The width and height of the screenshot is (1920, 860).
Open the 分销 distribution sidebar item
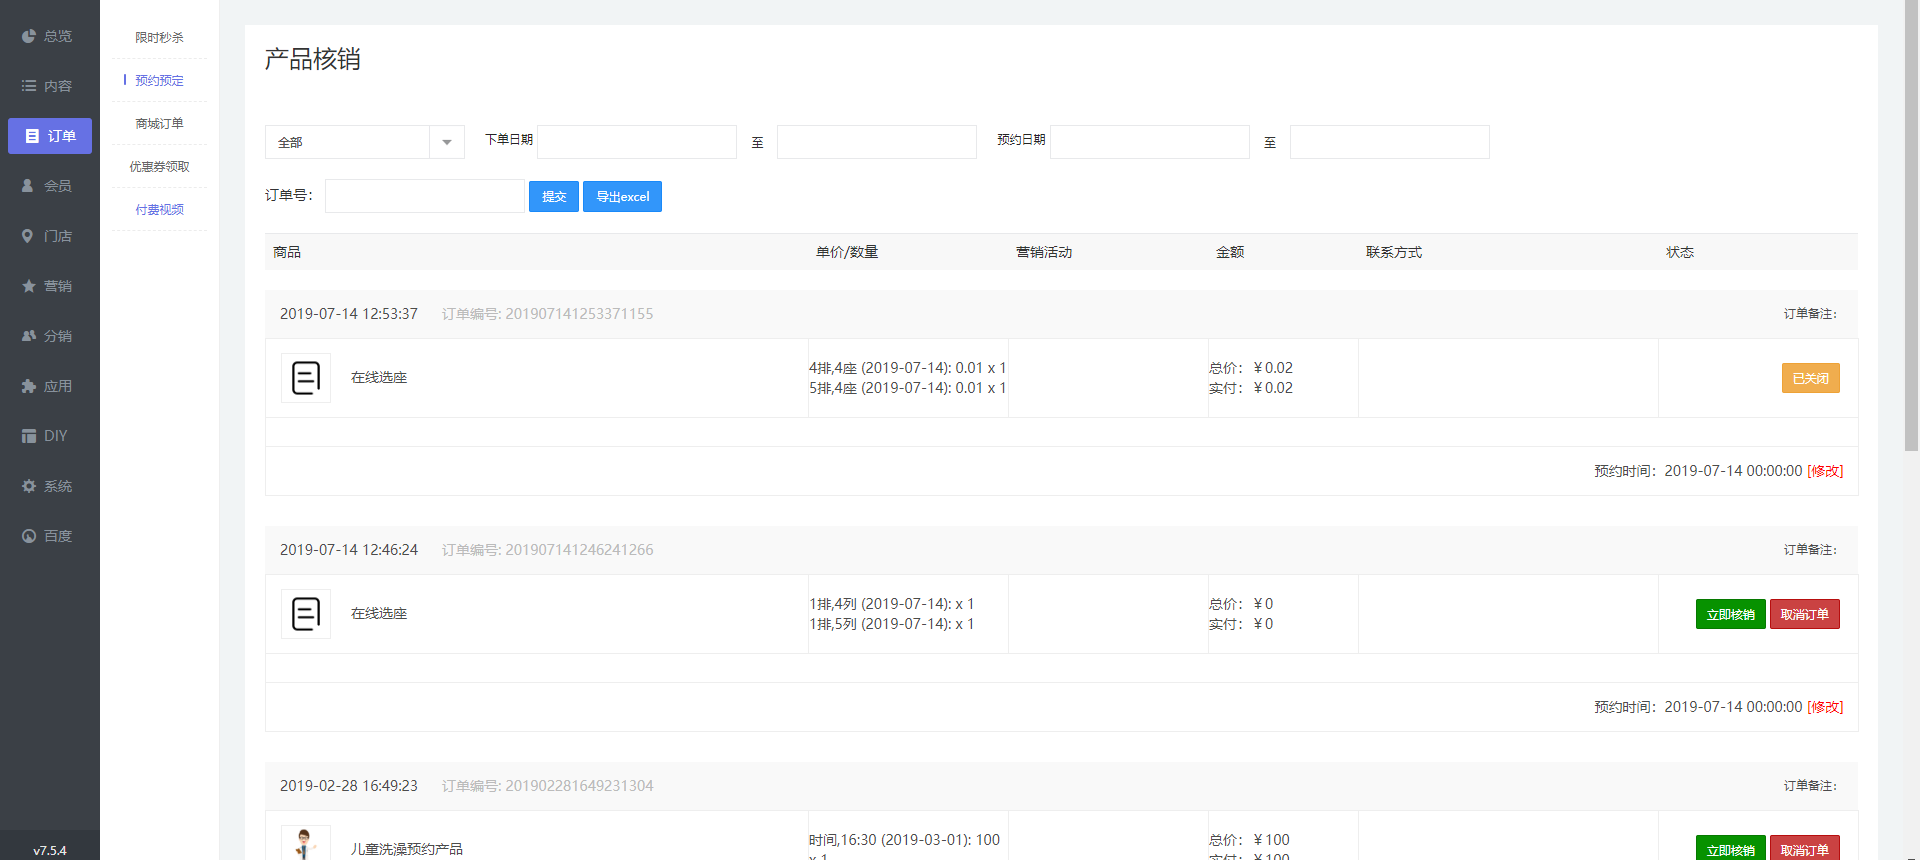pyautogui.click(x=49, y=336)
